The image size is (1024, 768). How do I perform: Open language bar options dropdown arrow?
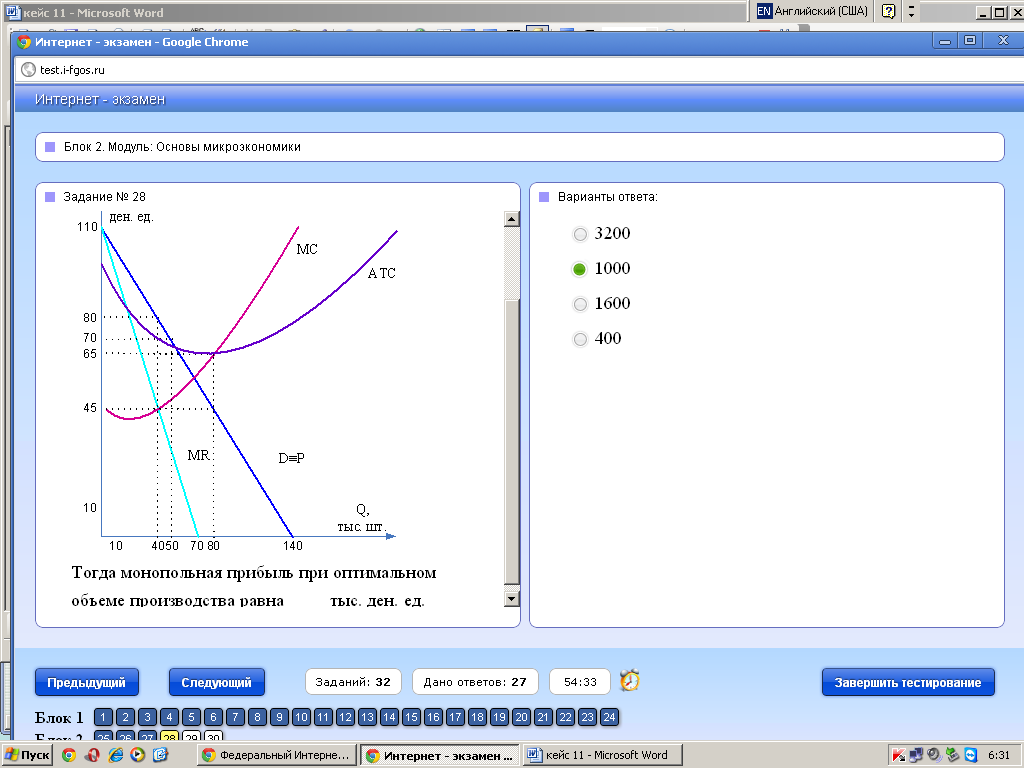(x=912, y=11)
